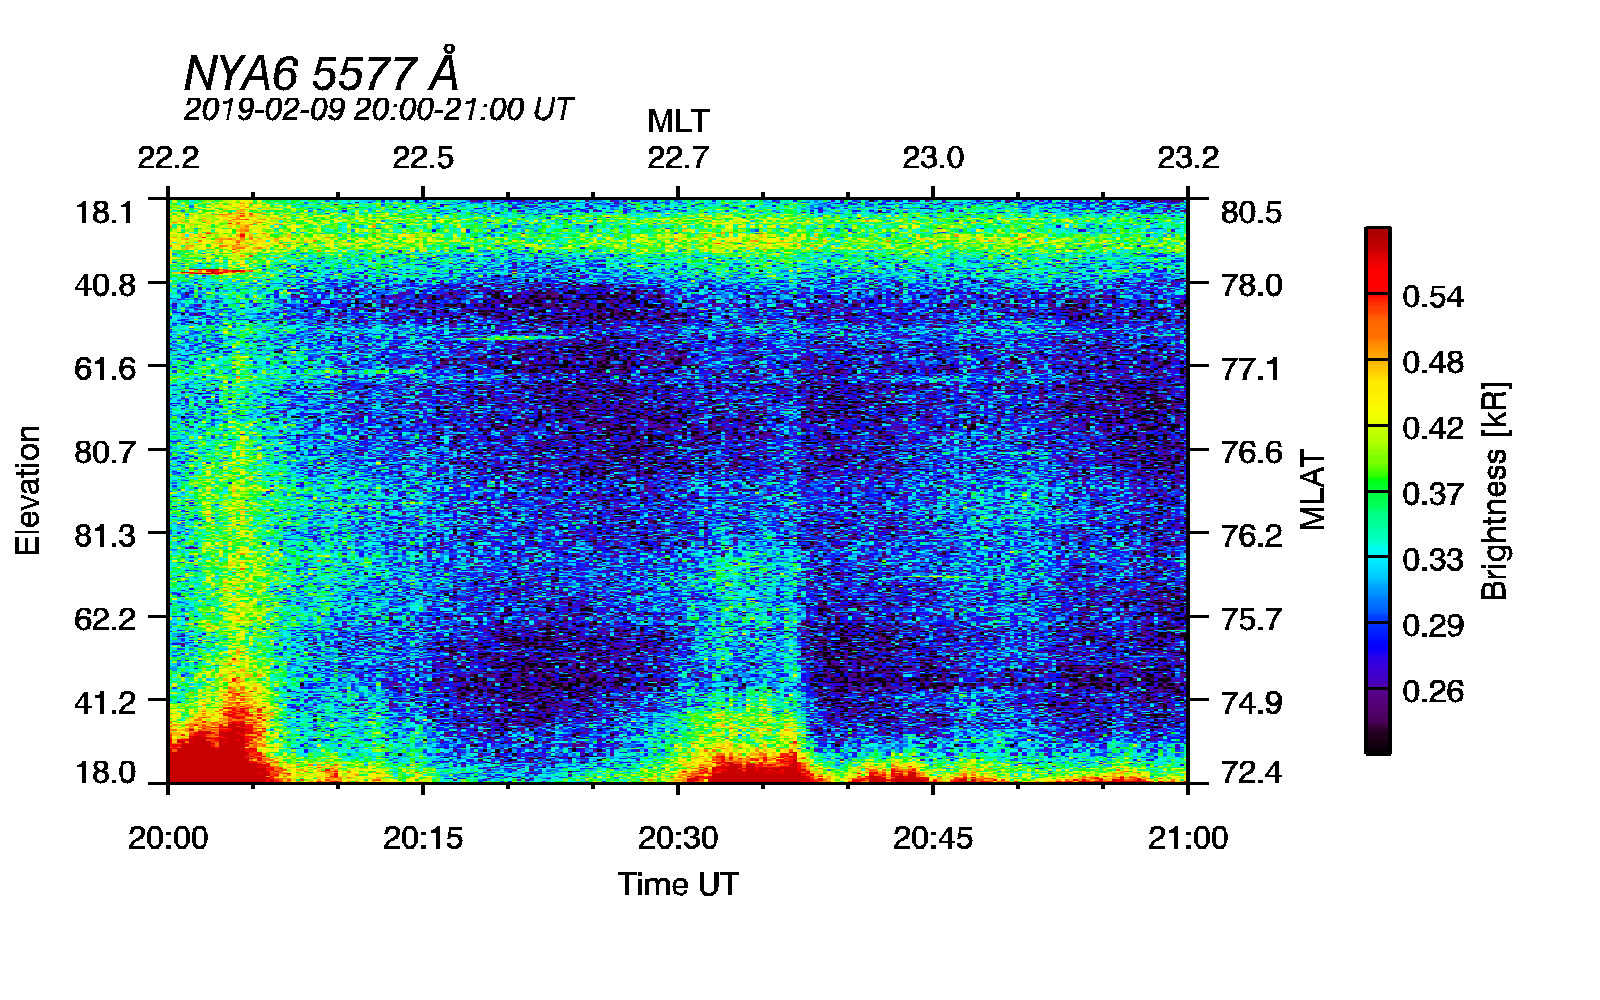Click elevation tick label '41.2'

pos(105,702)
